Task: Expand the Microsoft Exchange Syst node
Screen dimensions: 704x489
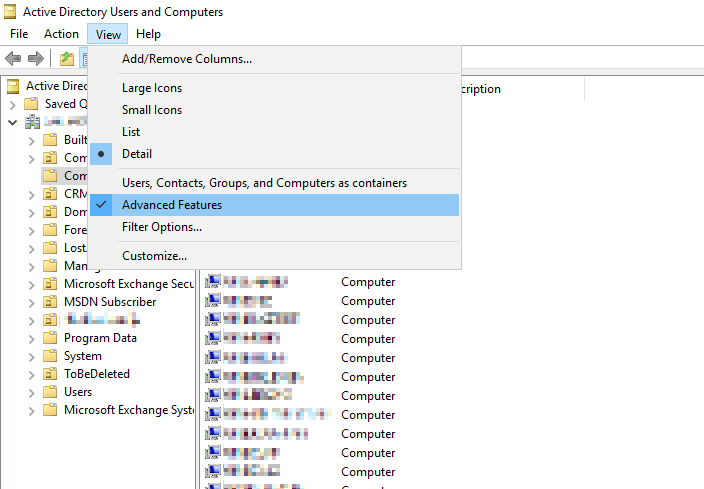Action: coord(31,411)
